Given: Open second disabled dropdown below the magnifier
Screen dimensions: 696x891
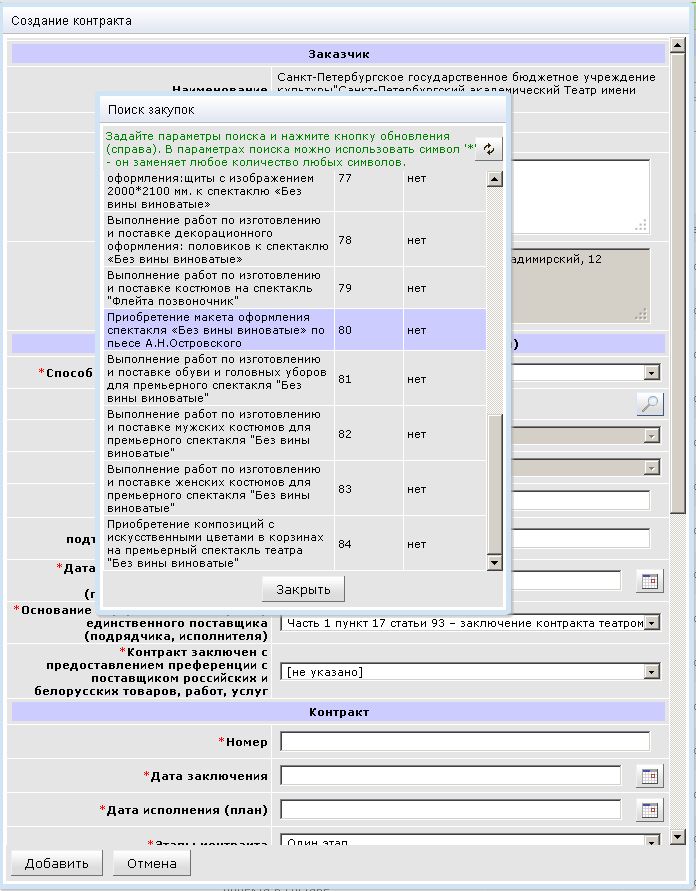Looking at the screenshot, I should coord(652,468).
